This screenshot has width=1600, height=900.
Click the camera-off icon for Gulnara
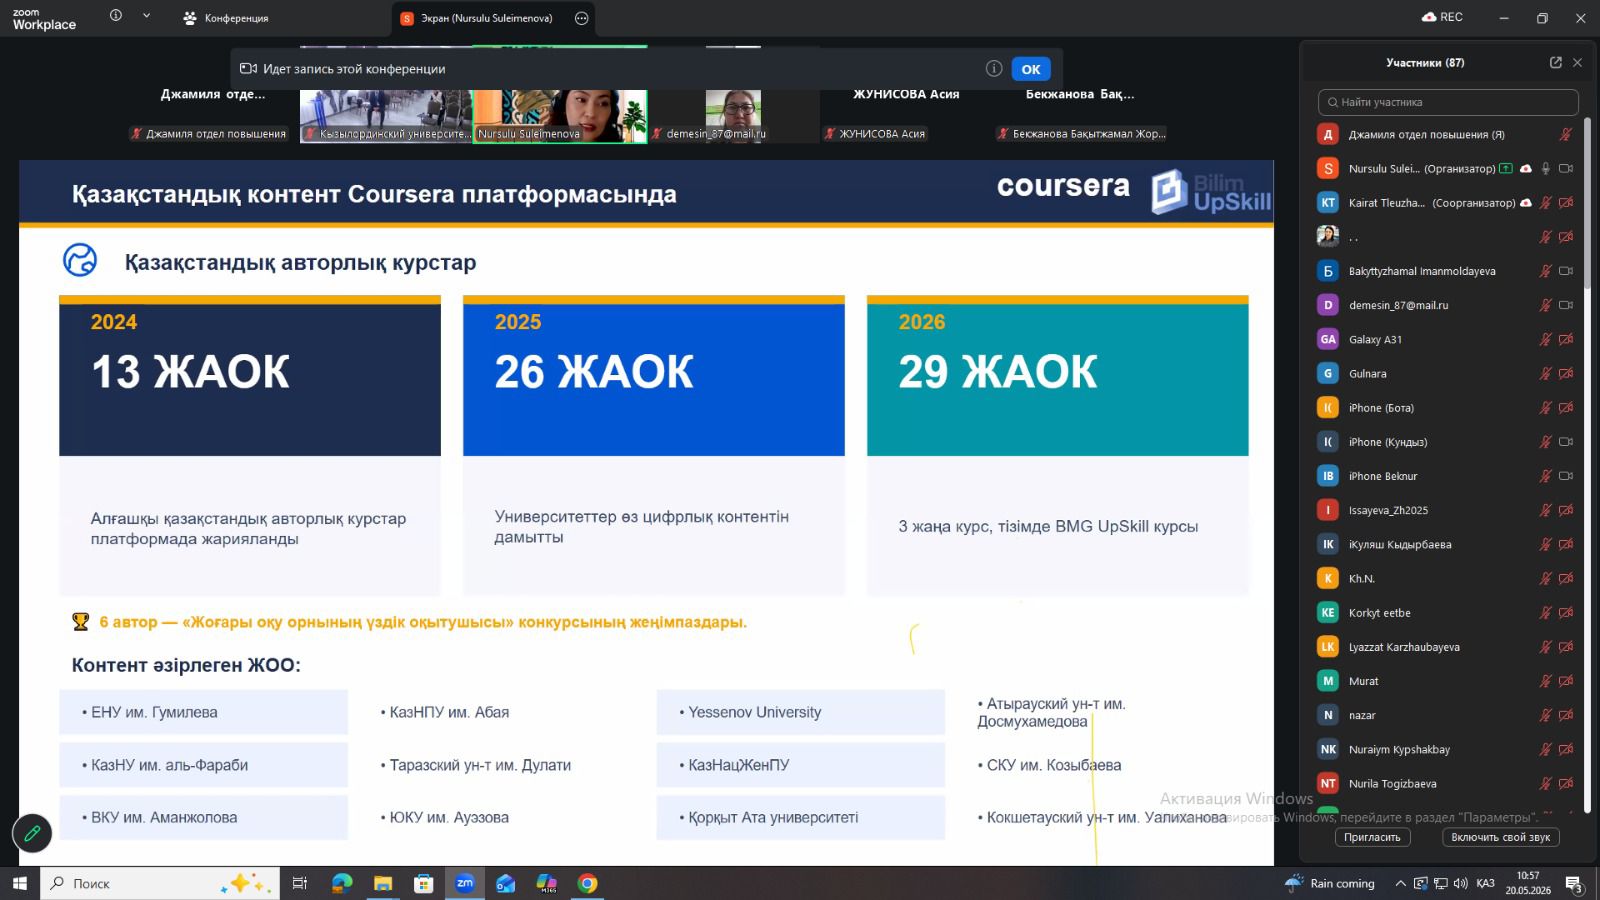1566,373
